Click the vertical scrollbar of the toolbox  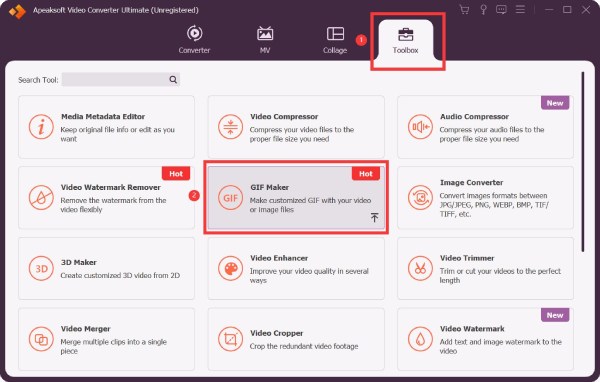[582, 162]
